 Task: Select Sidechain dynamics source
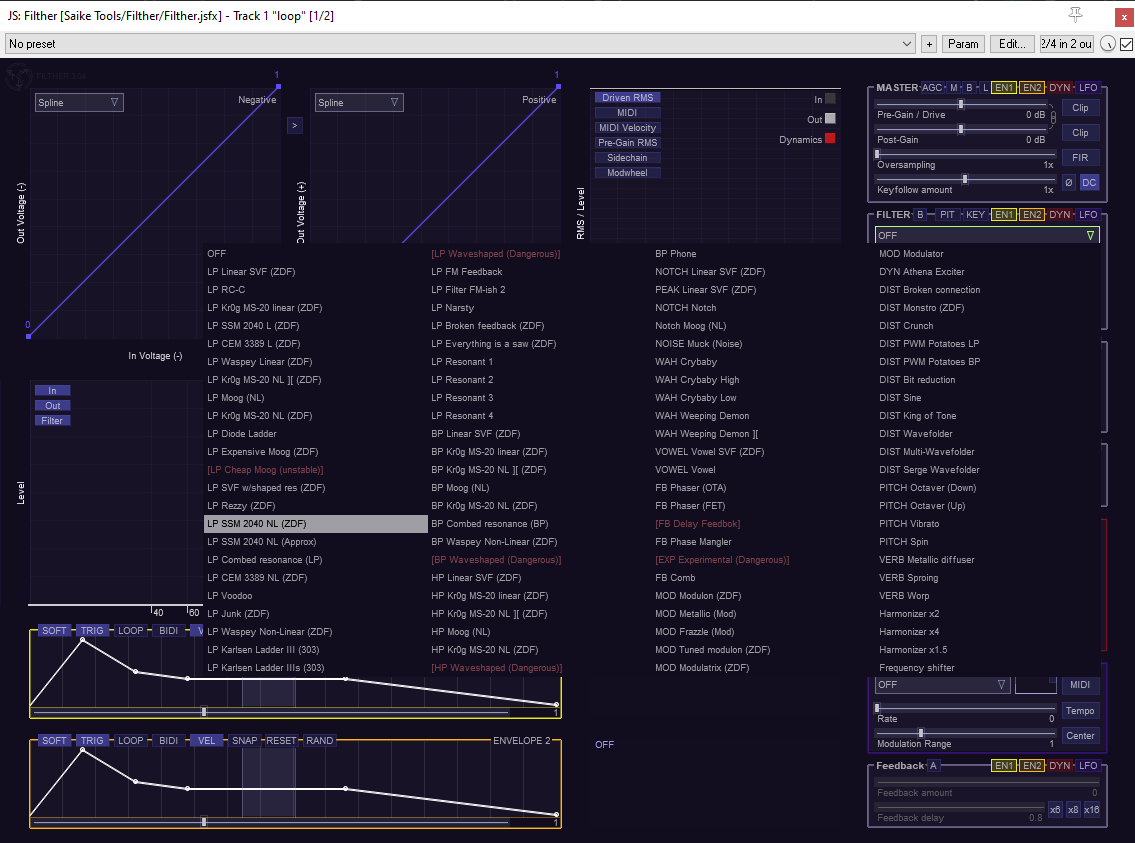point(628,158)
